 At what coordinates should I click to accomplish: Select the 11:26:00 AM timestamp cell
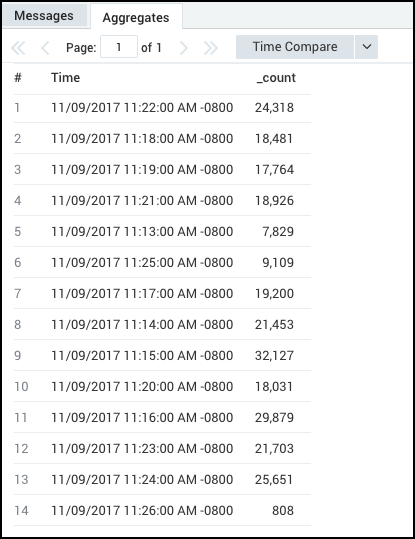[142, 510]
